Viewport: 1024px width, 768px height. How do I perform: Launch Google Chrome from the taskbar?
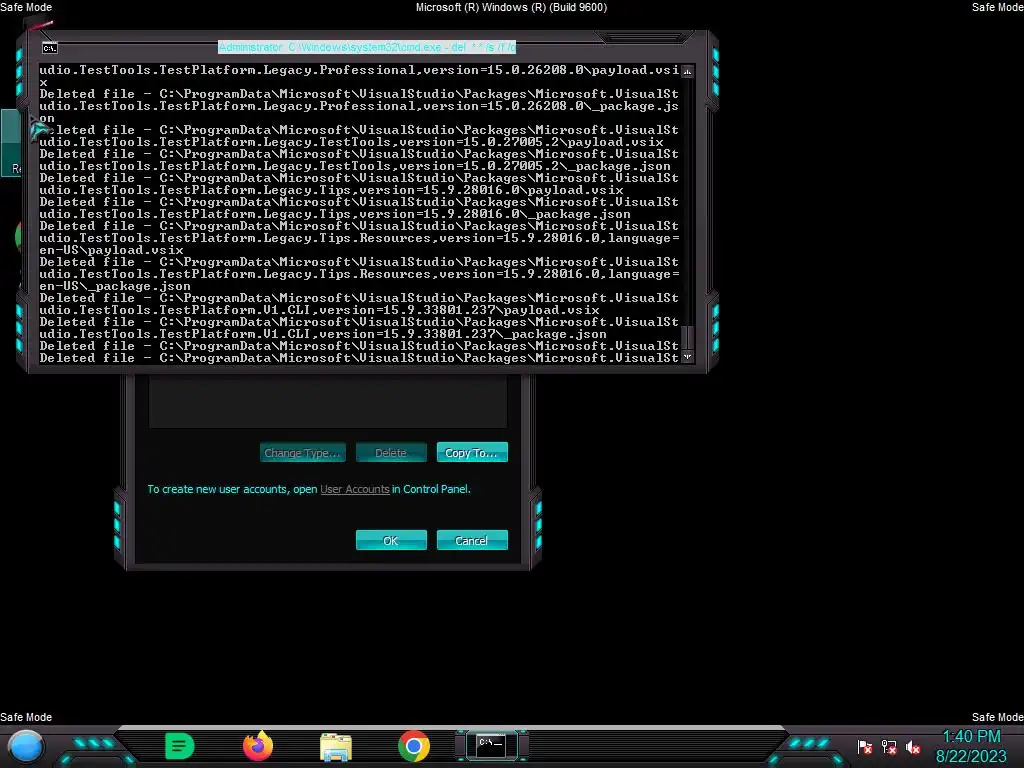click(x=414, y=746)
